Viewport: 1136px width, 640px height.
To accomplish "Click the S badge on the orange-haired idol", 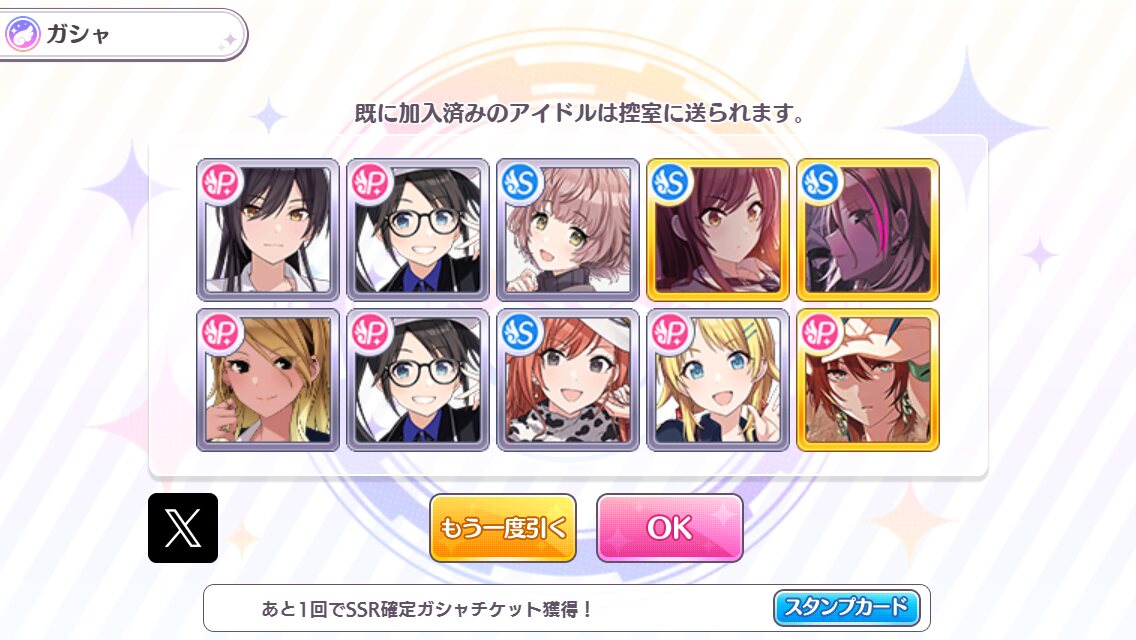I will [522, 332].
